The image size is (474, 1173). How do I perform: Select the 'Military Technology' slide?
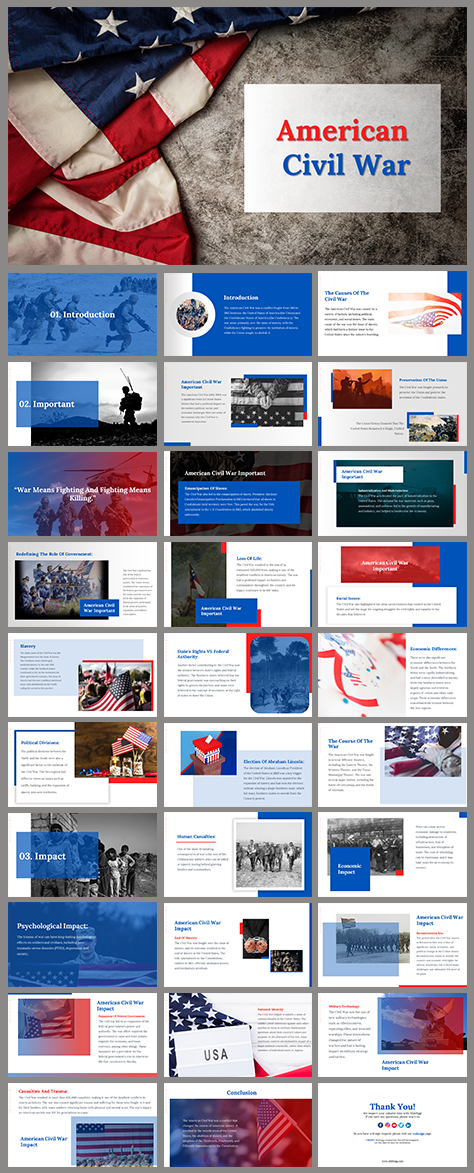pyautogui.click(x=393, y=1035)
